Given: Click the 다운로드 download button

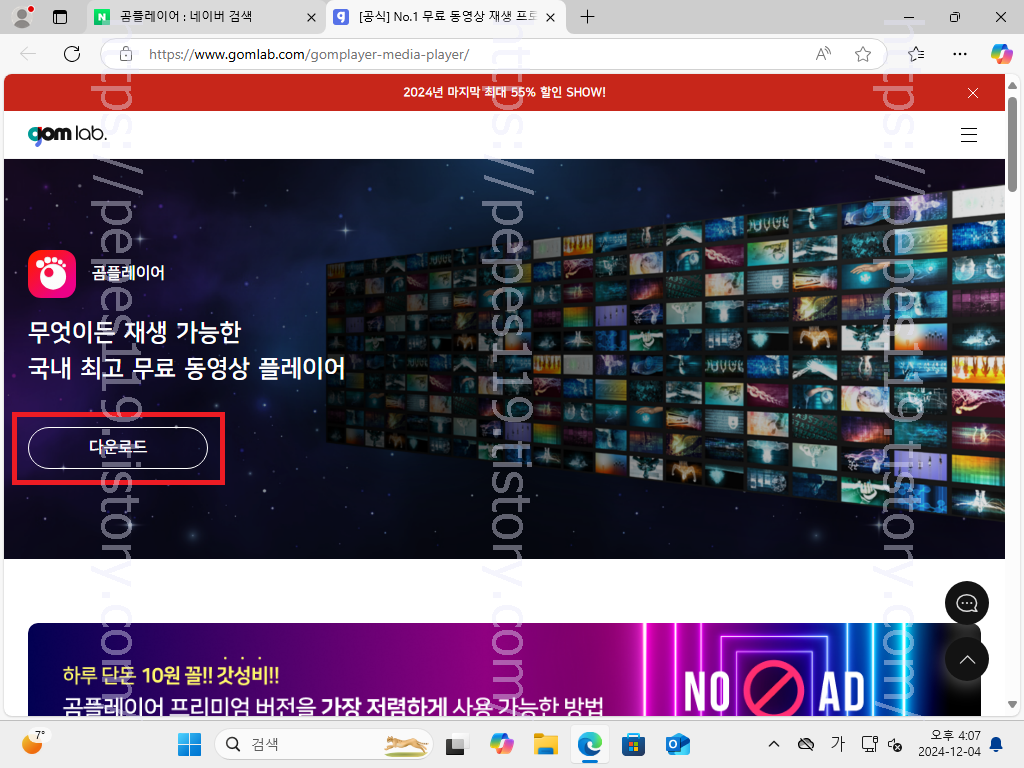Looking at the screenshot, I should (x=118, y=447).
